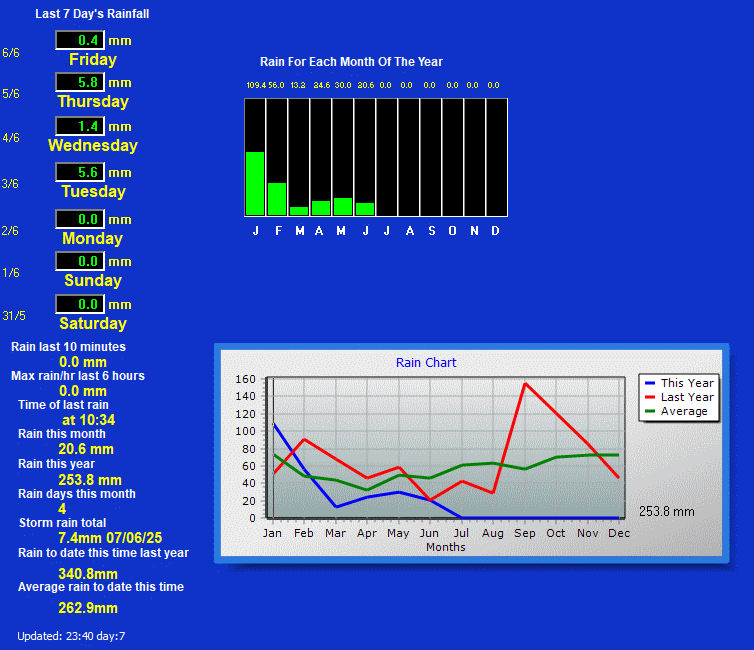The image size is (754, 650).
Task: Click the Friday day label
Action: [x=93, y=60]
